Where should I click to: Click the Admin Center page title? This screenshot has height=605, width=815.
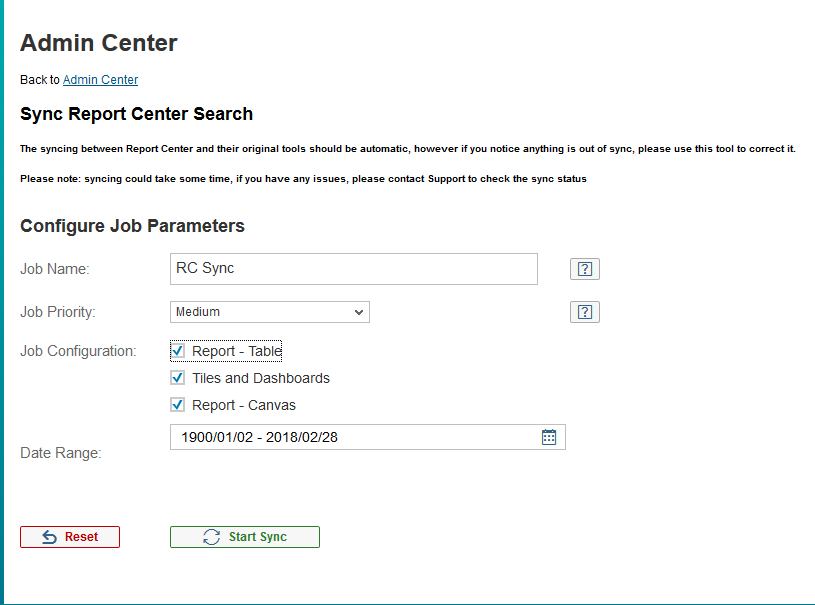pyautogui.click(x=99, y=43)
